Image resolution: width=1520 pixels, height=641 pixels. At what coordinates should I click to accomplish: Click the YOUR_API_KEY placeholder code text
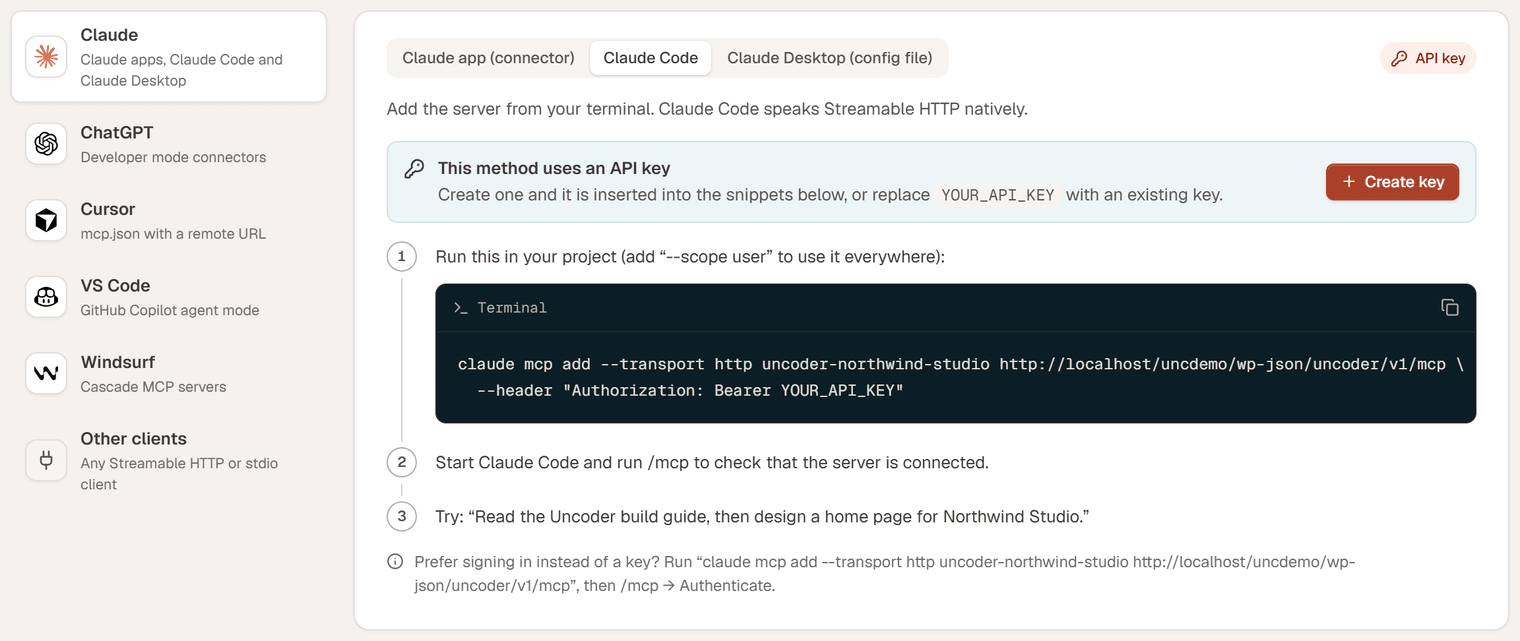(998, 195)
